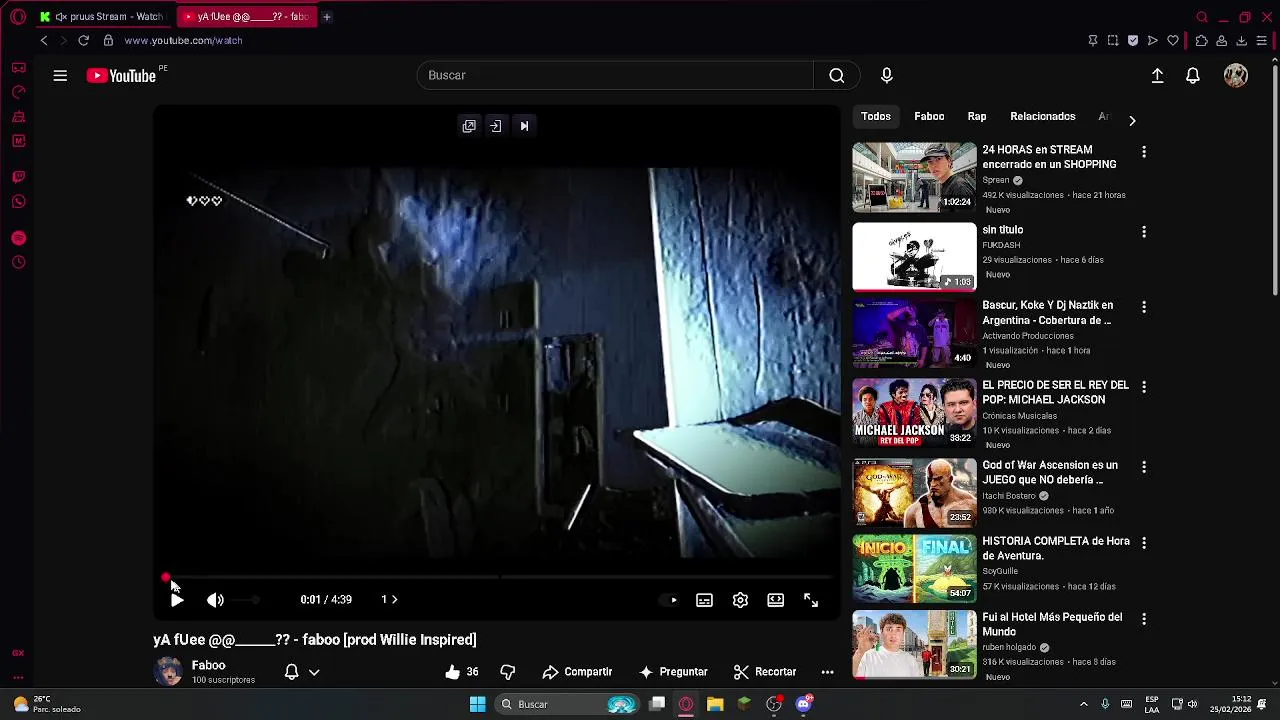The image size is (1280, 720).
Task: Play the paused video
Action: point(177,600)
